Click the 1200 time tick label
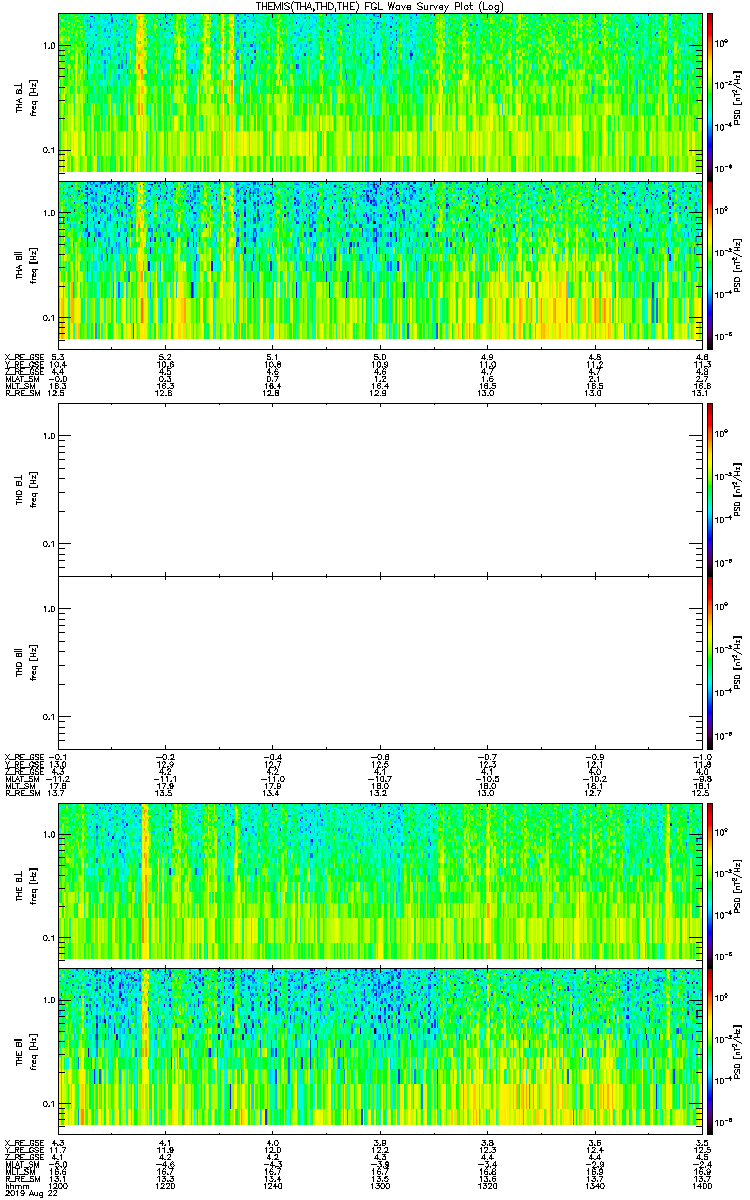Screen dimensions: 750x1200 58,1184
